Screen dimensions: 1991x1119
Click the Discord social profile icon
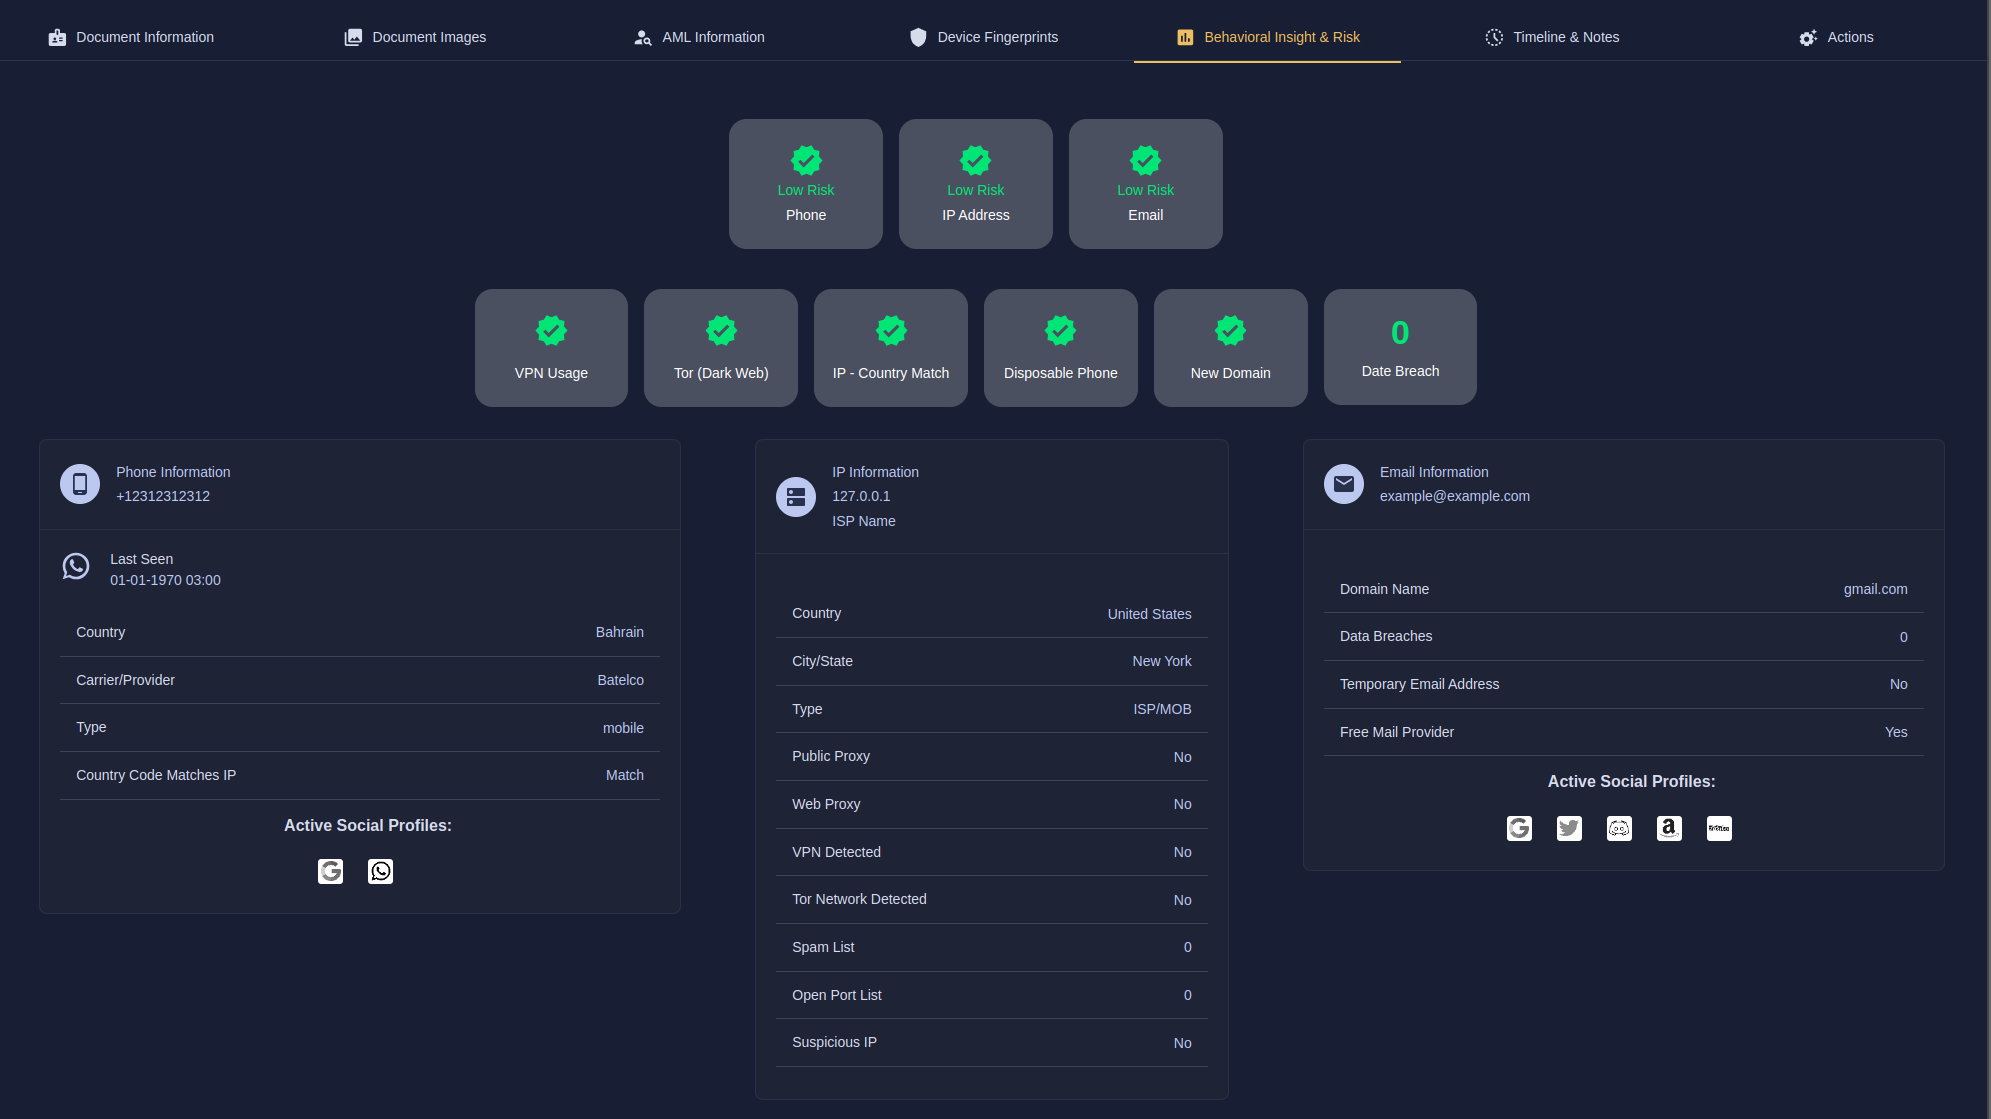(1619, 828)
